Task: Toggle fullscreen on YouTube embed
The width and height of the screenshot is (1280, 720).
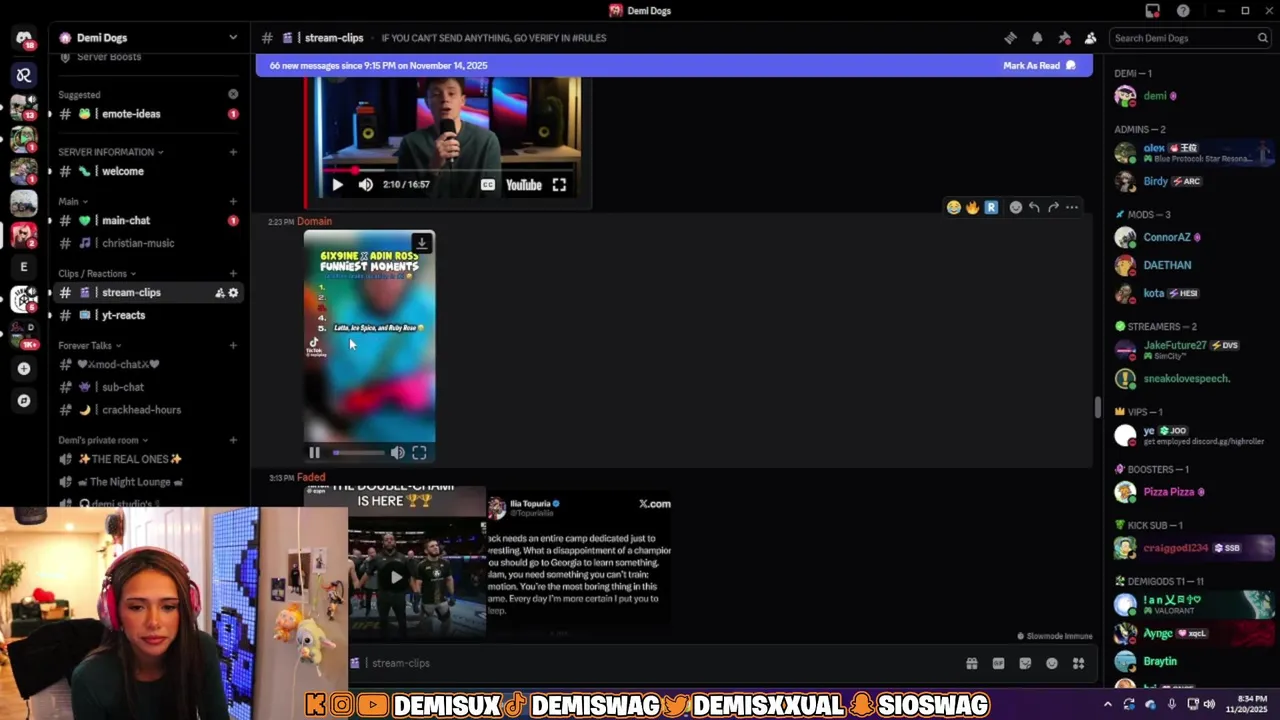Action: click(x=559, y=185)
